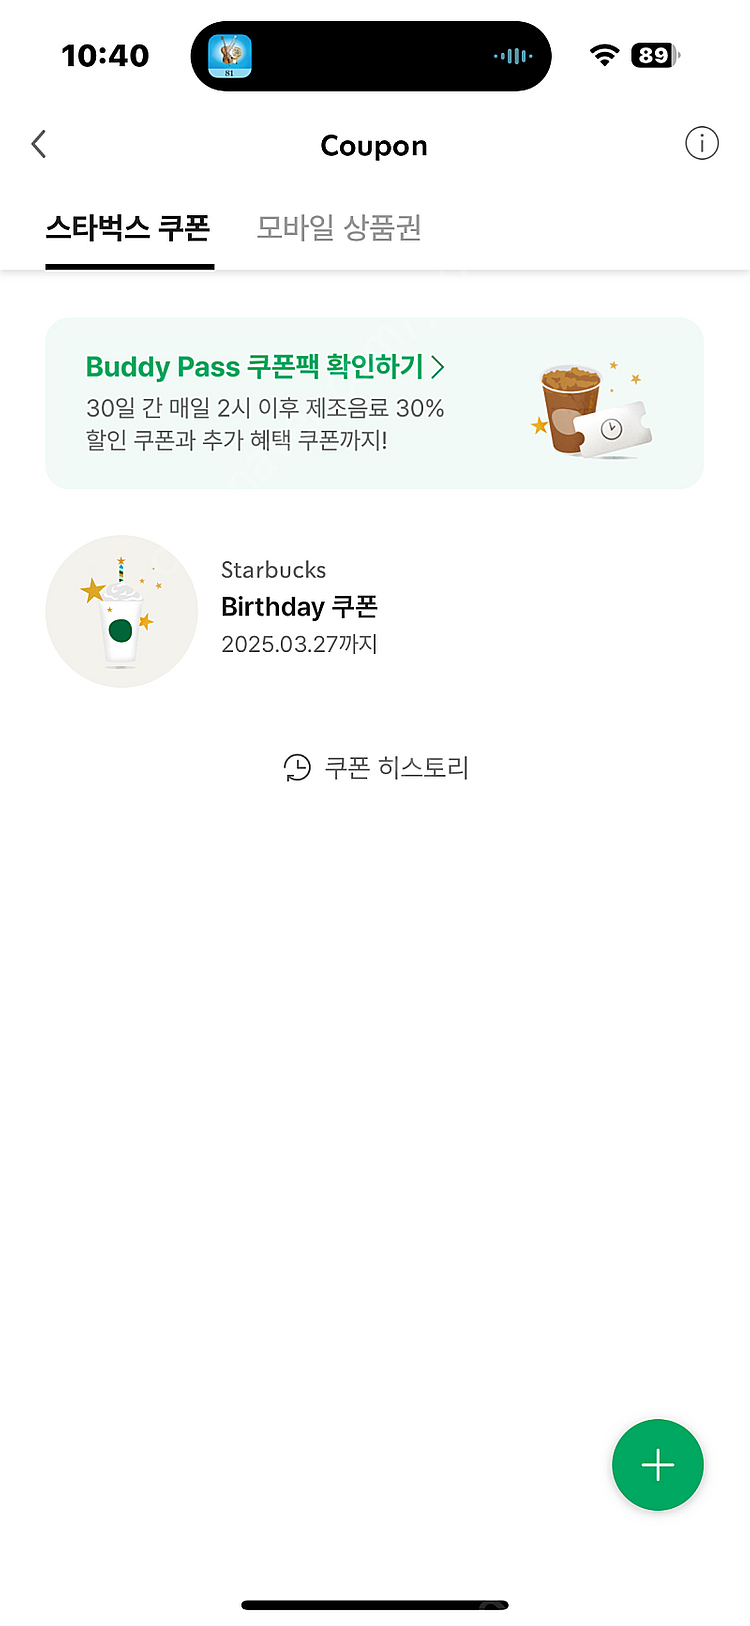Switch to the 모바일 상품권 tab
The image size is (750, 1626).
point(339,228)
